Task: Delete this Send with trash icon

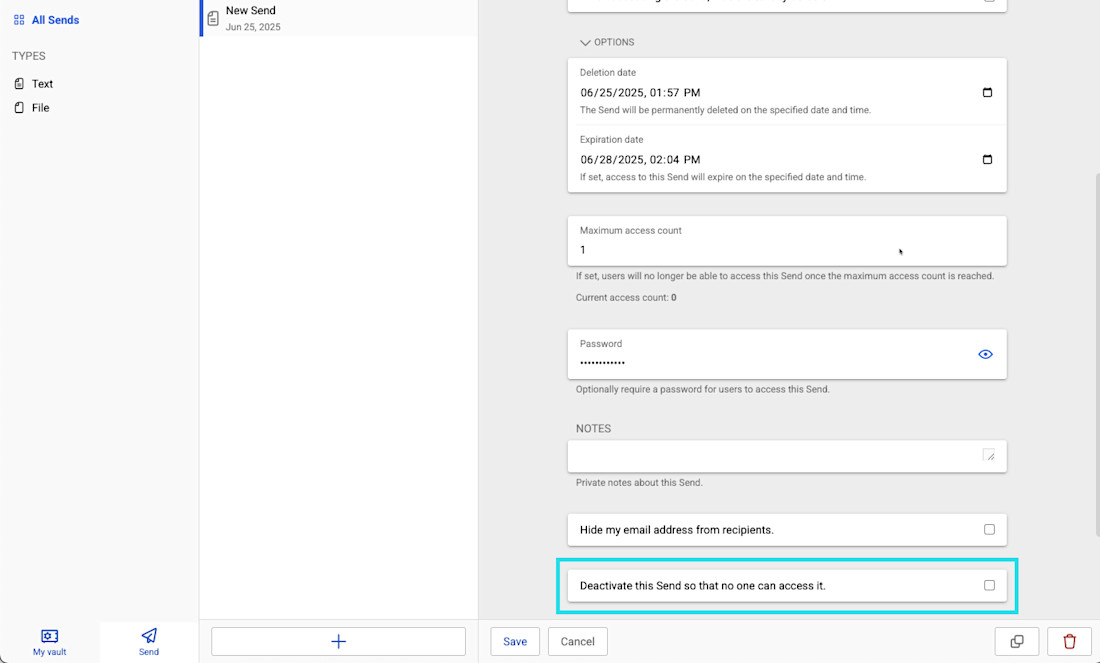Action: pyautogui.click(x=1069, y=642)
